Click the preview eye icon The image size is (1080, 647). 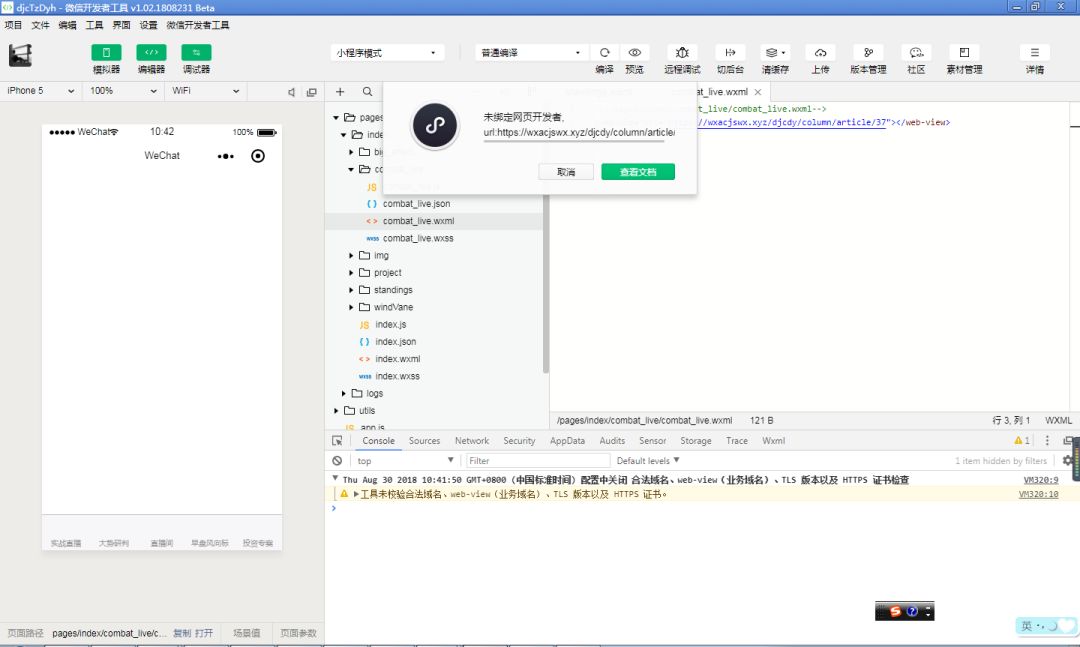(634, 52)
